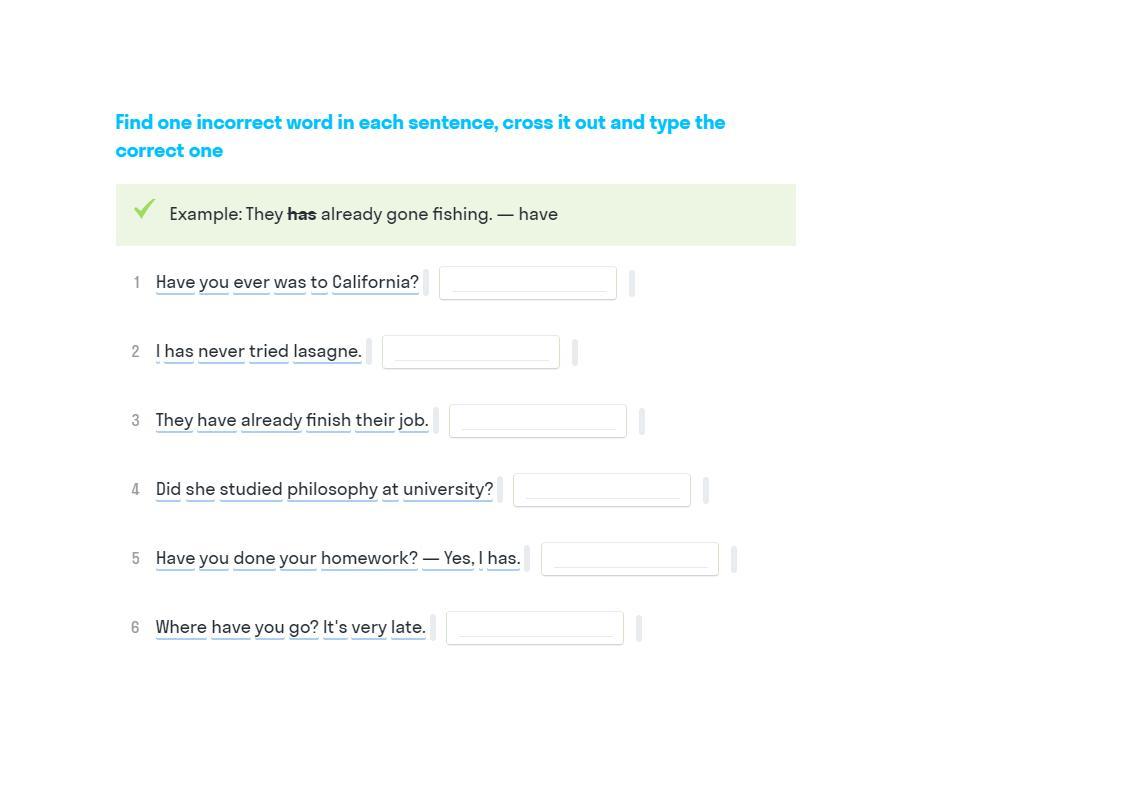Click the word "California?" in sentence 1
Viewport: 1122px width, 793px height.
tap(376, 283)
